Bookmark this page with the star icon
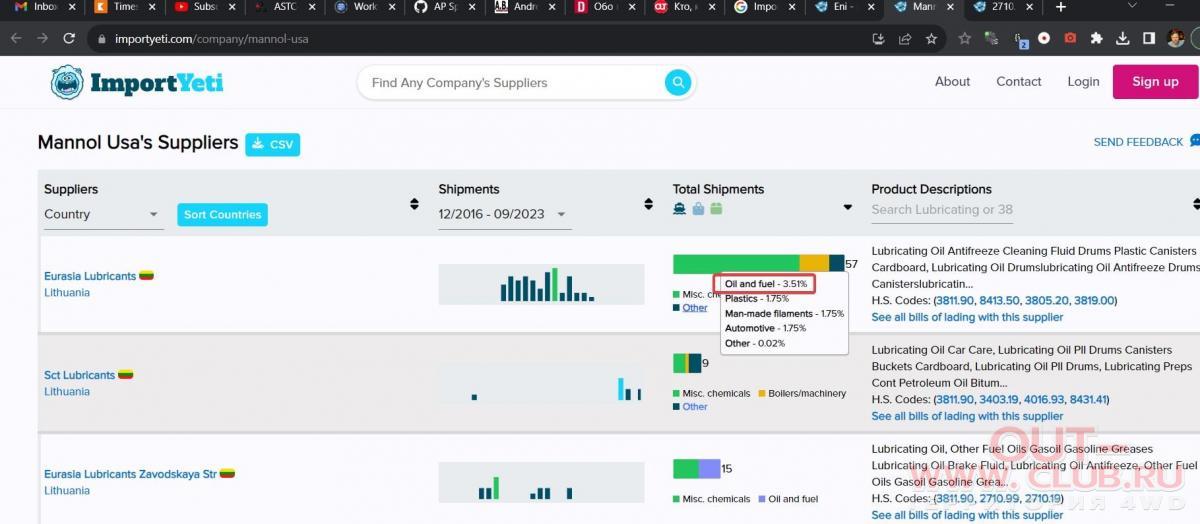 tap(931, 39)
